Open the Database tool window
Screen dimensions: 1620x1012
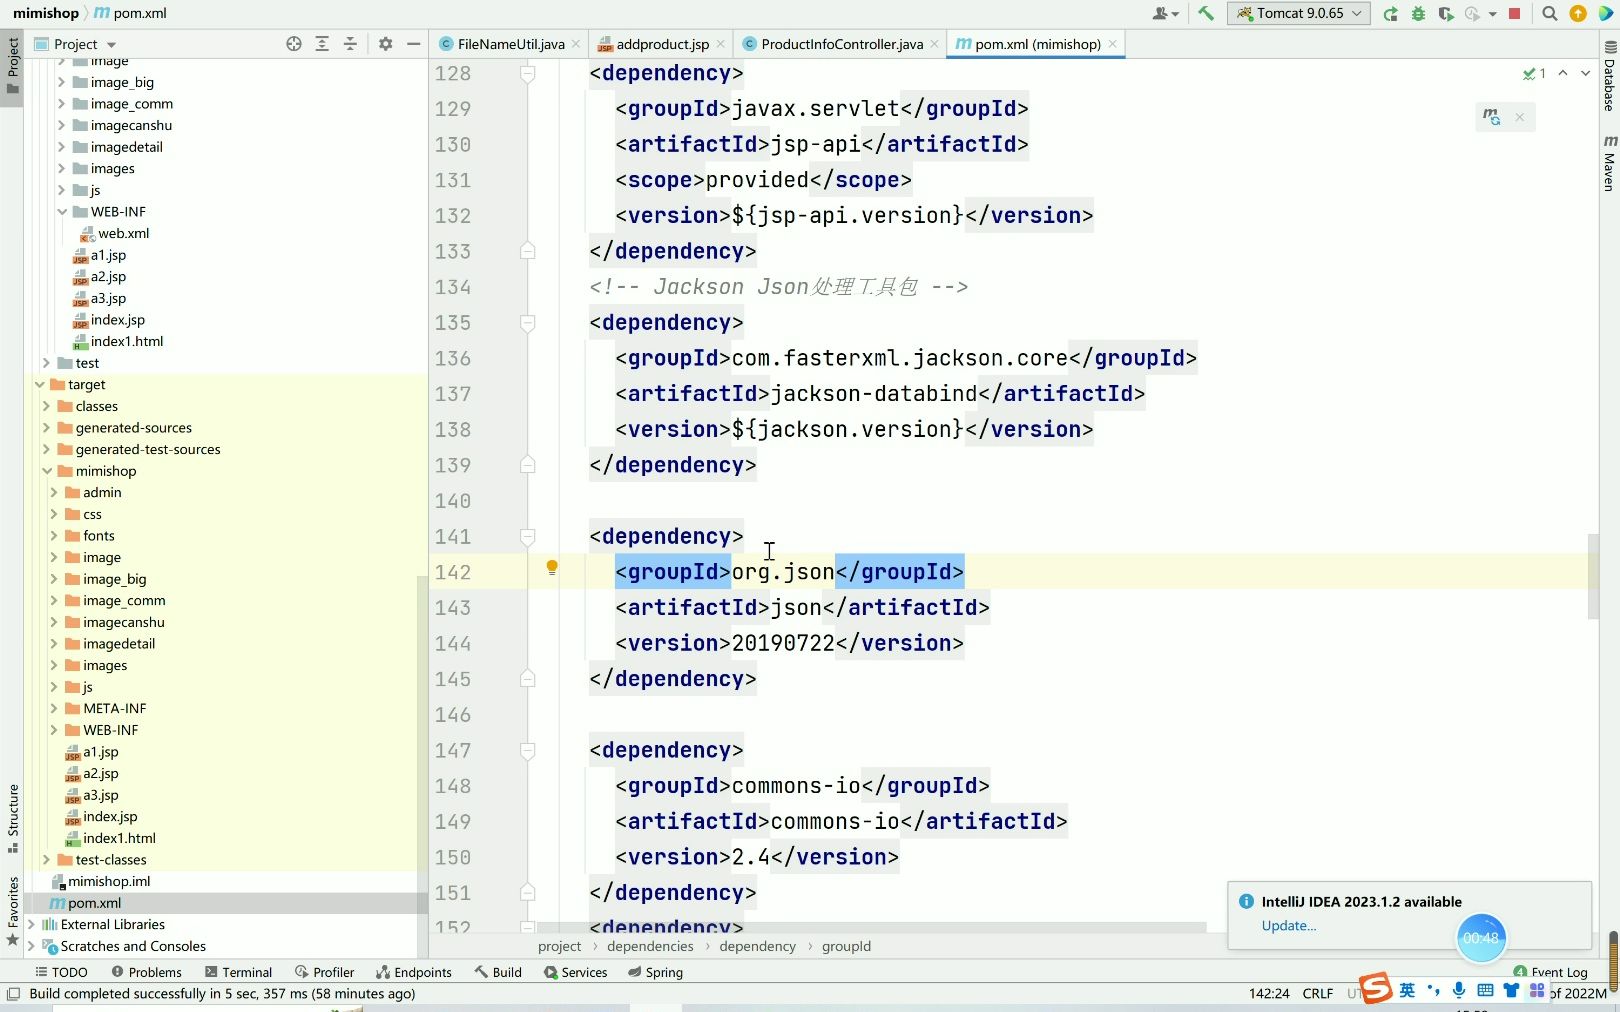[1609, 78]
